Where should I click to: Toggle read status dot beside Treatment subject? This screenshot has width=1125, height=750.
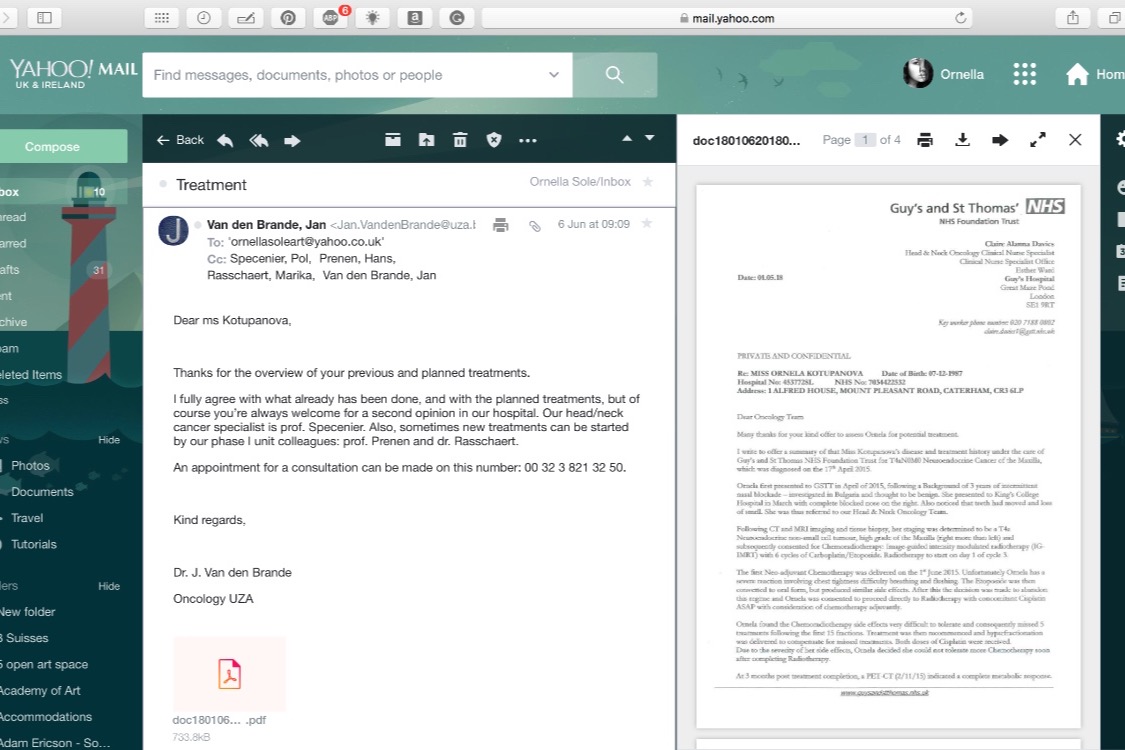163,184
